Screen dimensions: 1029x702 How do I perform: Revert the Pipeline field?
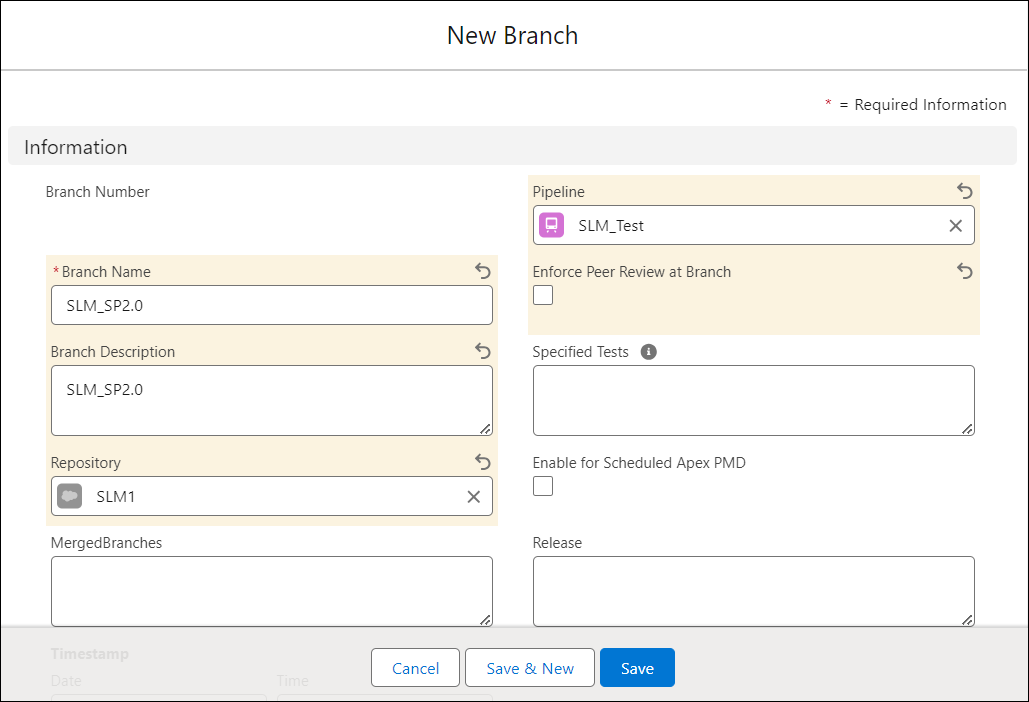coord(964,191)
